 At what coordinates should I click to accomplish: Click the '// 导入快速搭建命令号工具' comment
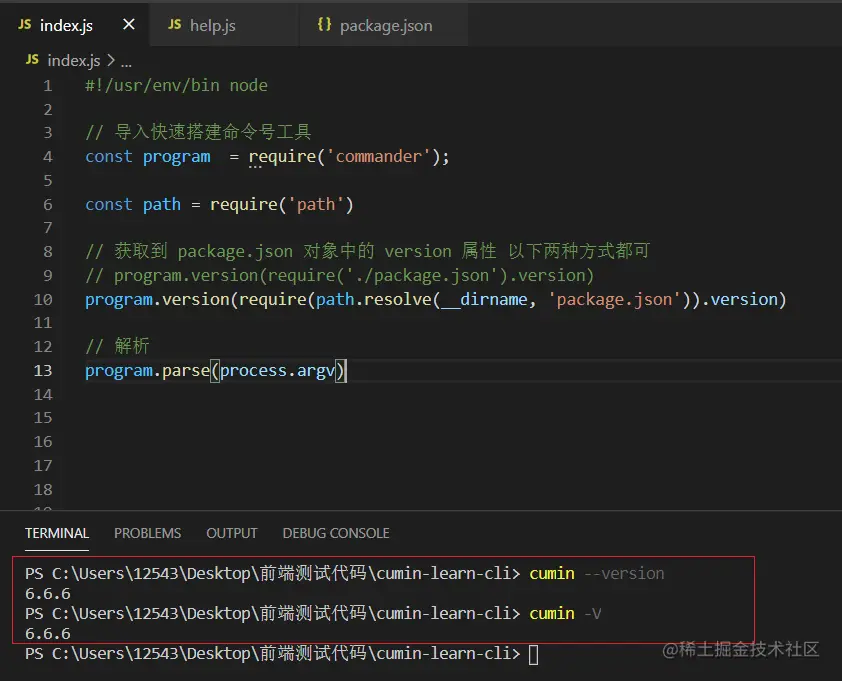pyautogui.click(x=198, y=132)
